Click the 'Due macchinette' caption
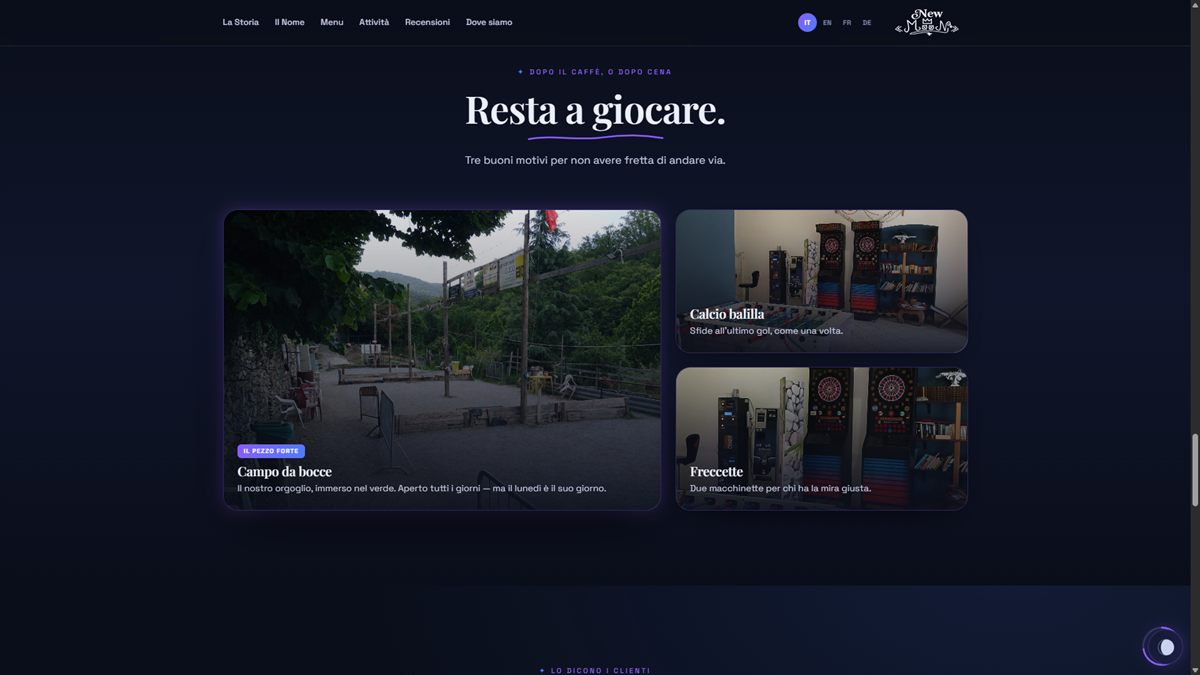 [780, 489]
